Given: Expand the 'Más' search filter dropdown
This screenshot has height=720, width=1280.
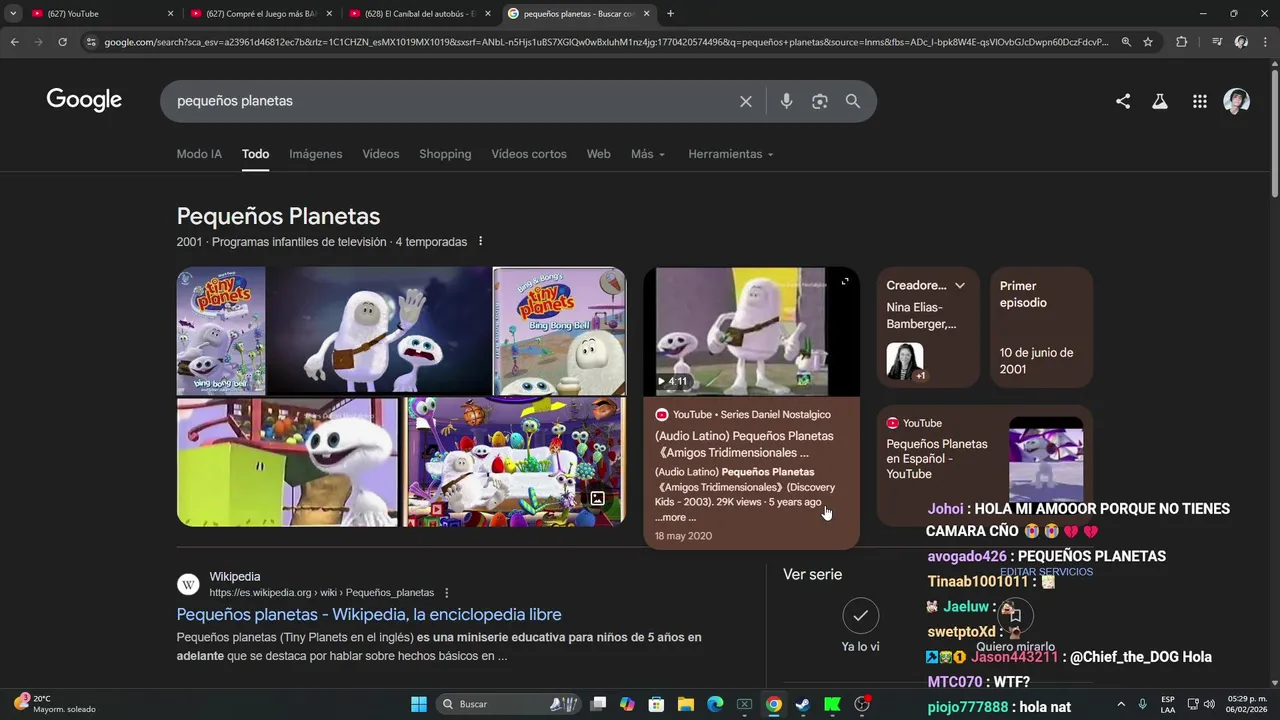Looking at the screenshot, I should (648, 154).
